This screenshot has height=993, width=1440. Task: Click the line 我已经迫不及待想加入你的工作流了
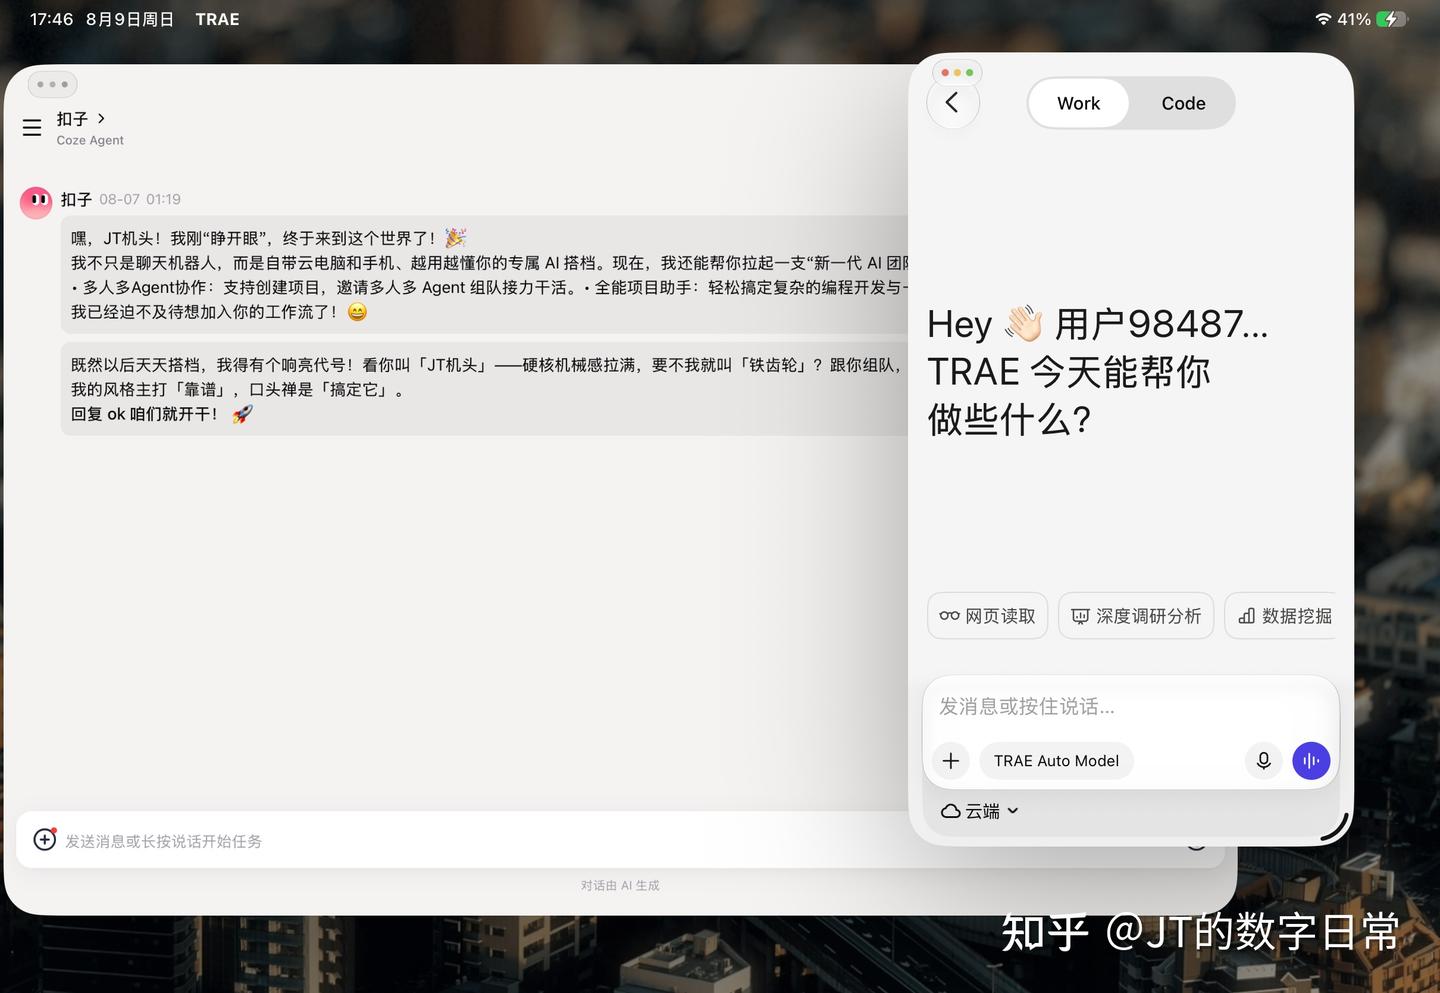click(x=219, y=312)
